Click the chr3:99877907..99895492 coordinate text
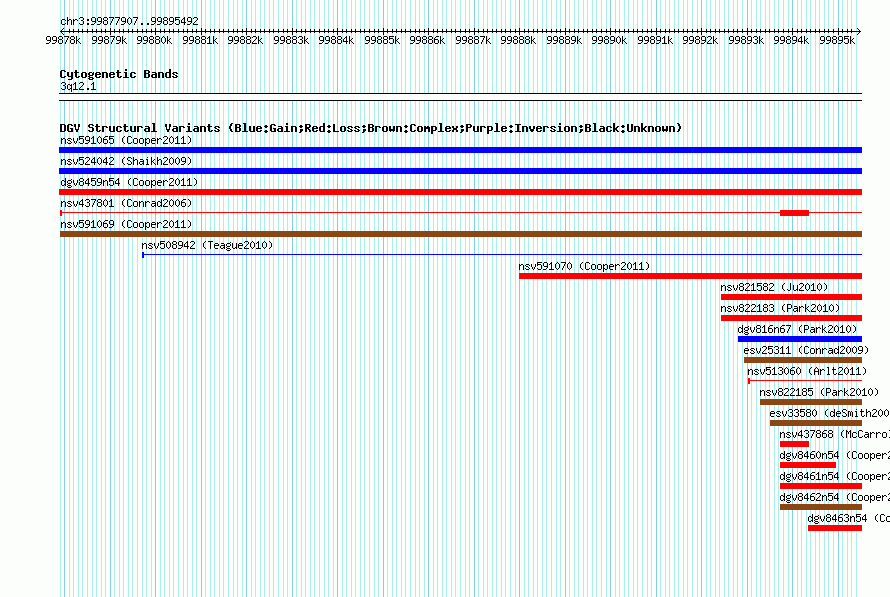Screen dimensions: 890x597 pyautogui.click(x=129, y=21)
